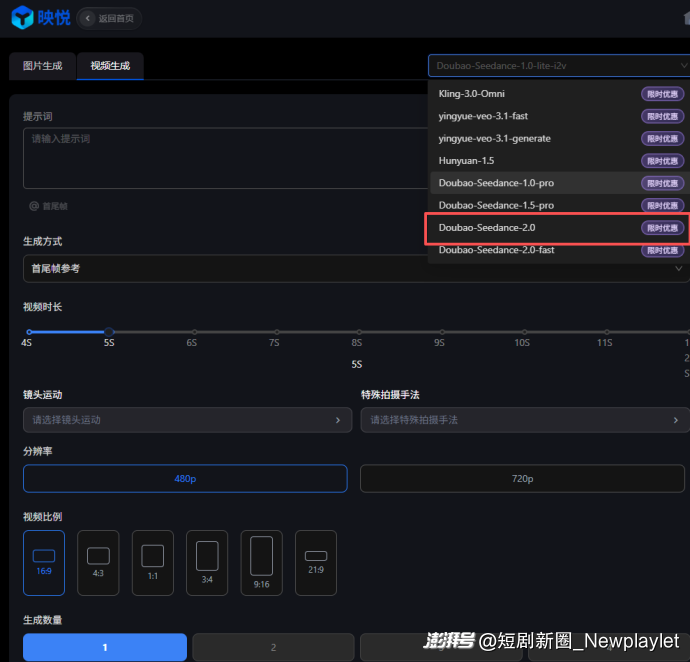Select generation count 1 button
The height and width of the screenshot is (662, 690).
[x=105, y=647]
